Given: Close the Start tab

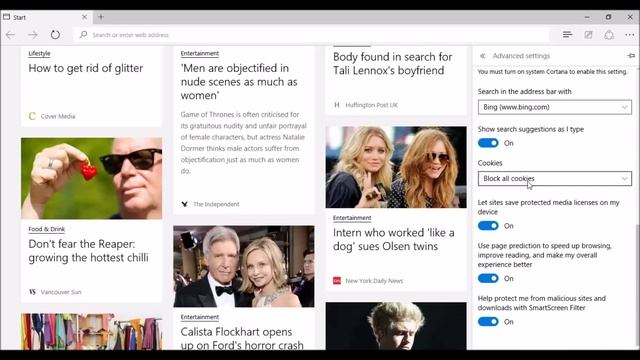Looking at the screenshot, I should [84, 17].
